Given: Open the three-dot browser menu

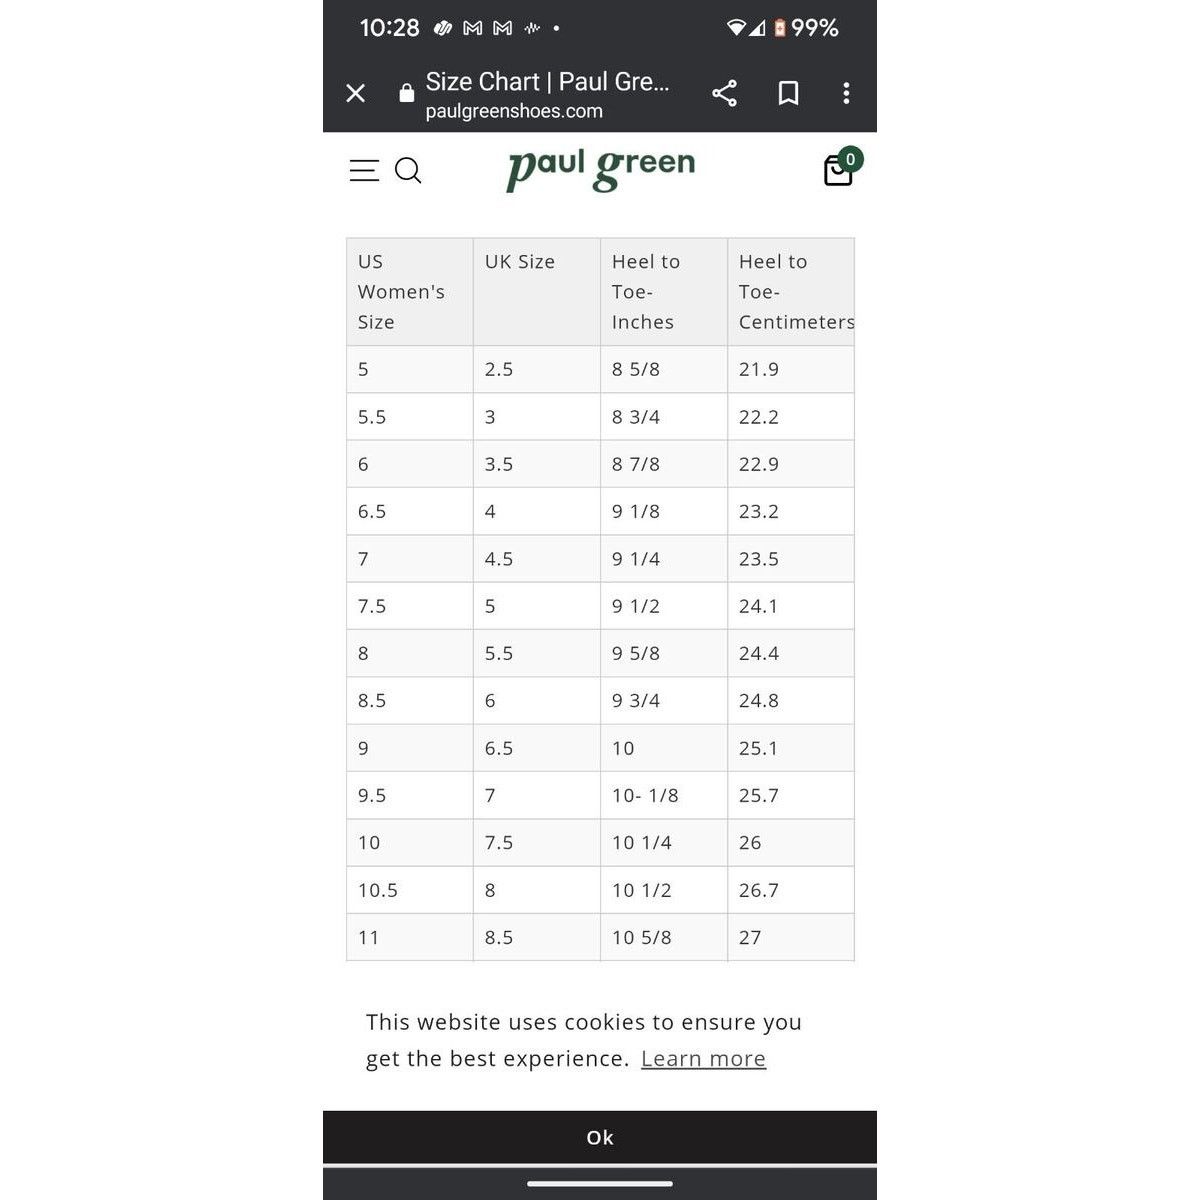Looking at the screenshot, I should pos(846,93).
